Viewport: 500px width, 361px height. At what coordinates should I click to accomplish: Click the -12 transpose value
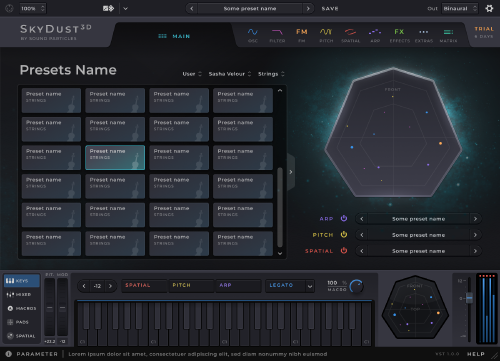[x=97, y=286]
